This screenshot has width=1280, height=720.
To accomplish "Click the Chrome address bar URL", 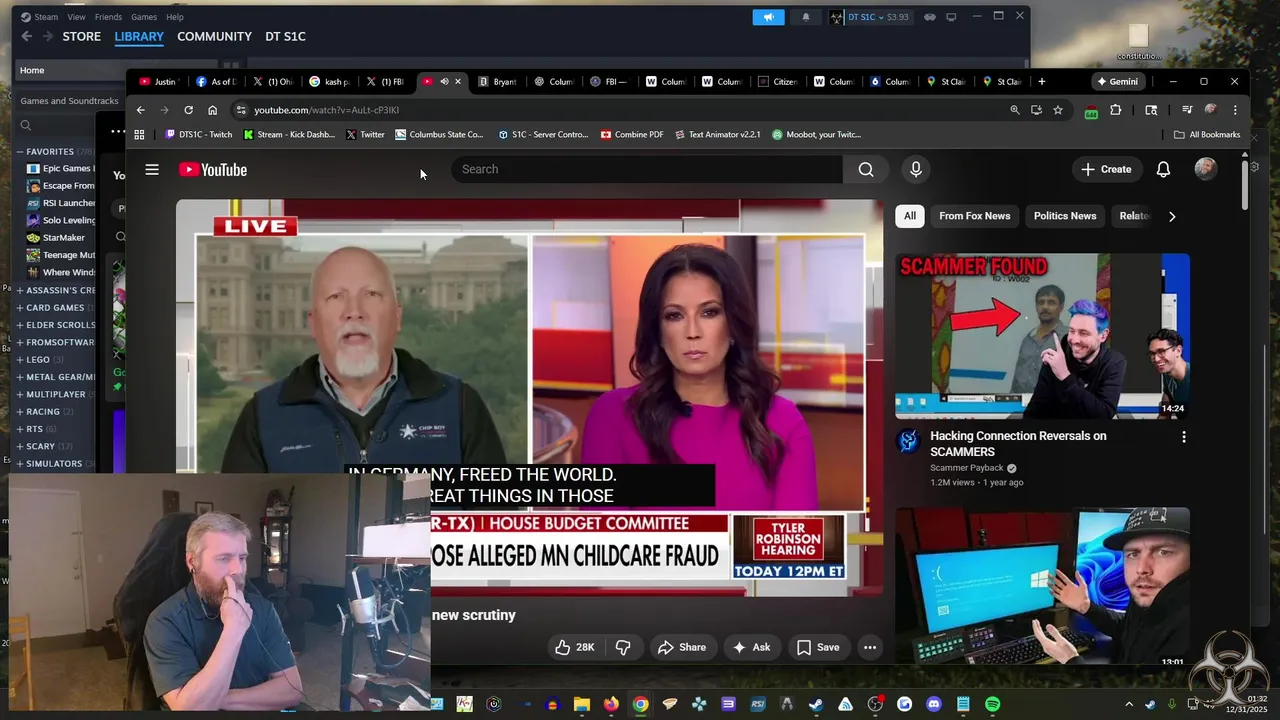I will point(326,110).
